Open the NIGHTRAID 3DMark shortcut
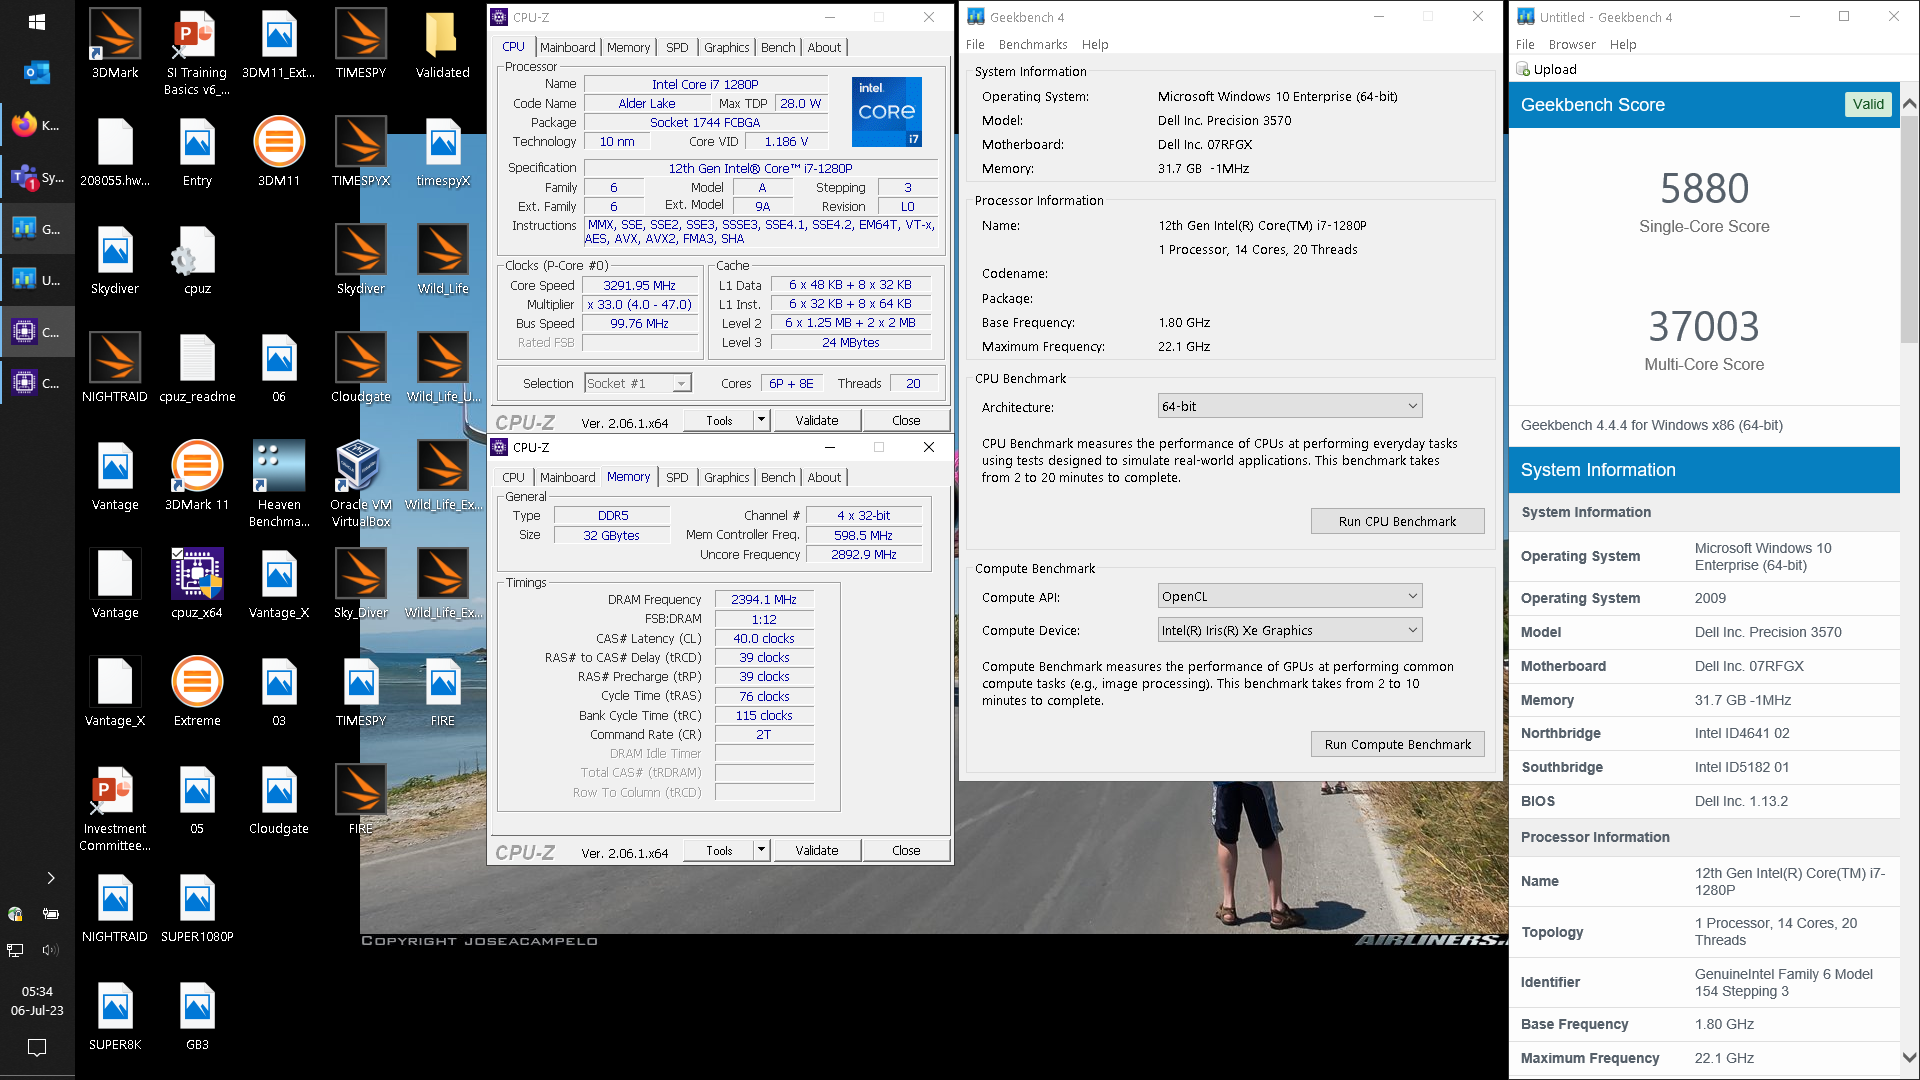Screen dimensions: 1920x1080 tap(115, 368)
